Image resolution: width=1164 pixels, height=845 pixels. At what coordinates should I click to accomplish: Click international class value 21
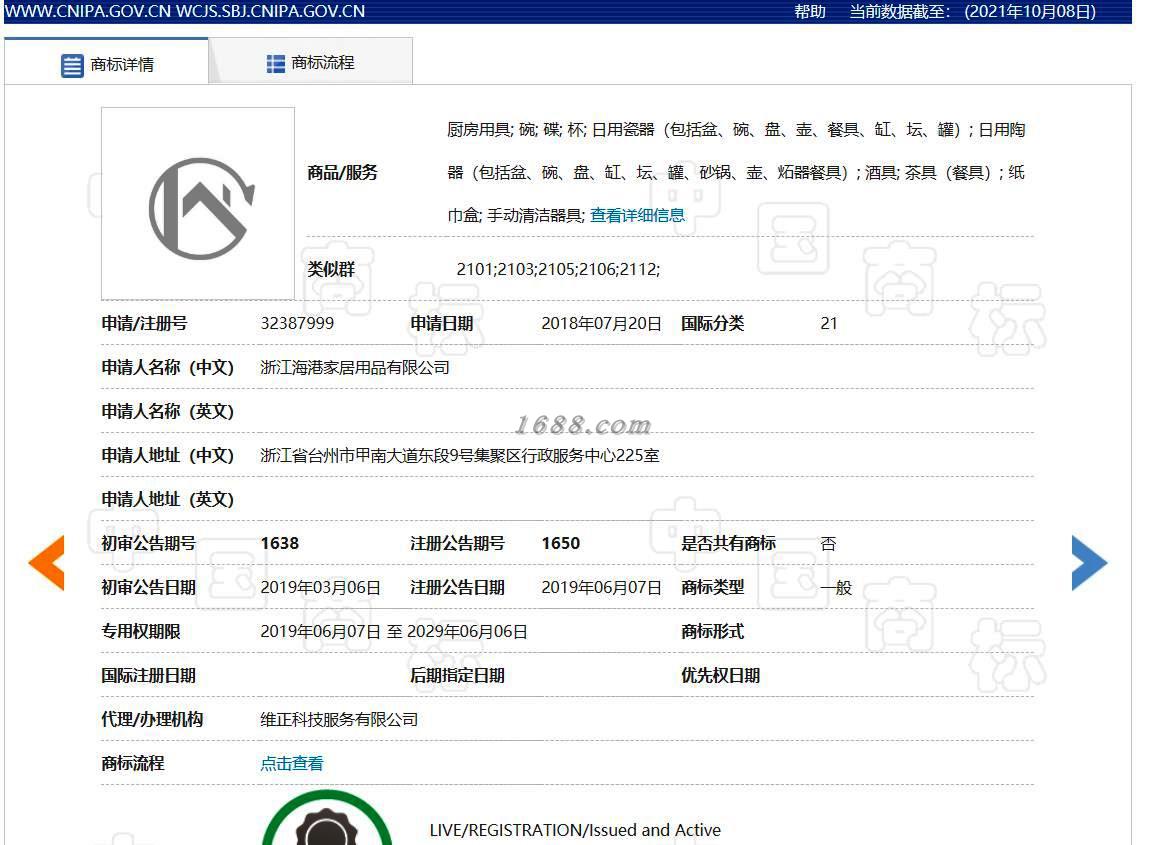pyautogui.click(x=828, y=324)
